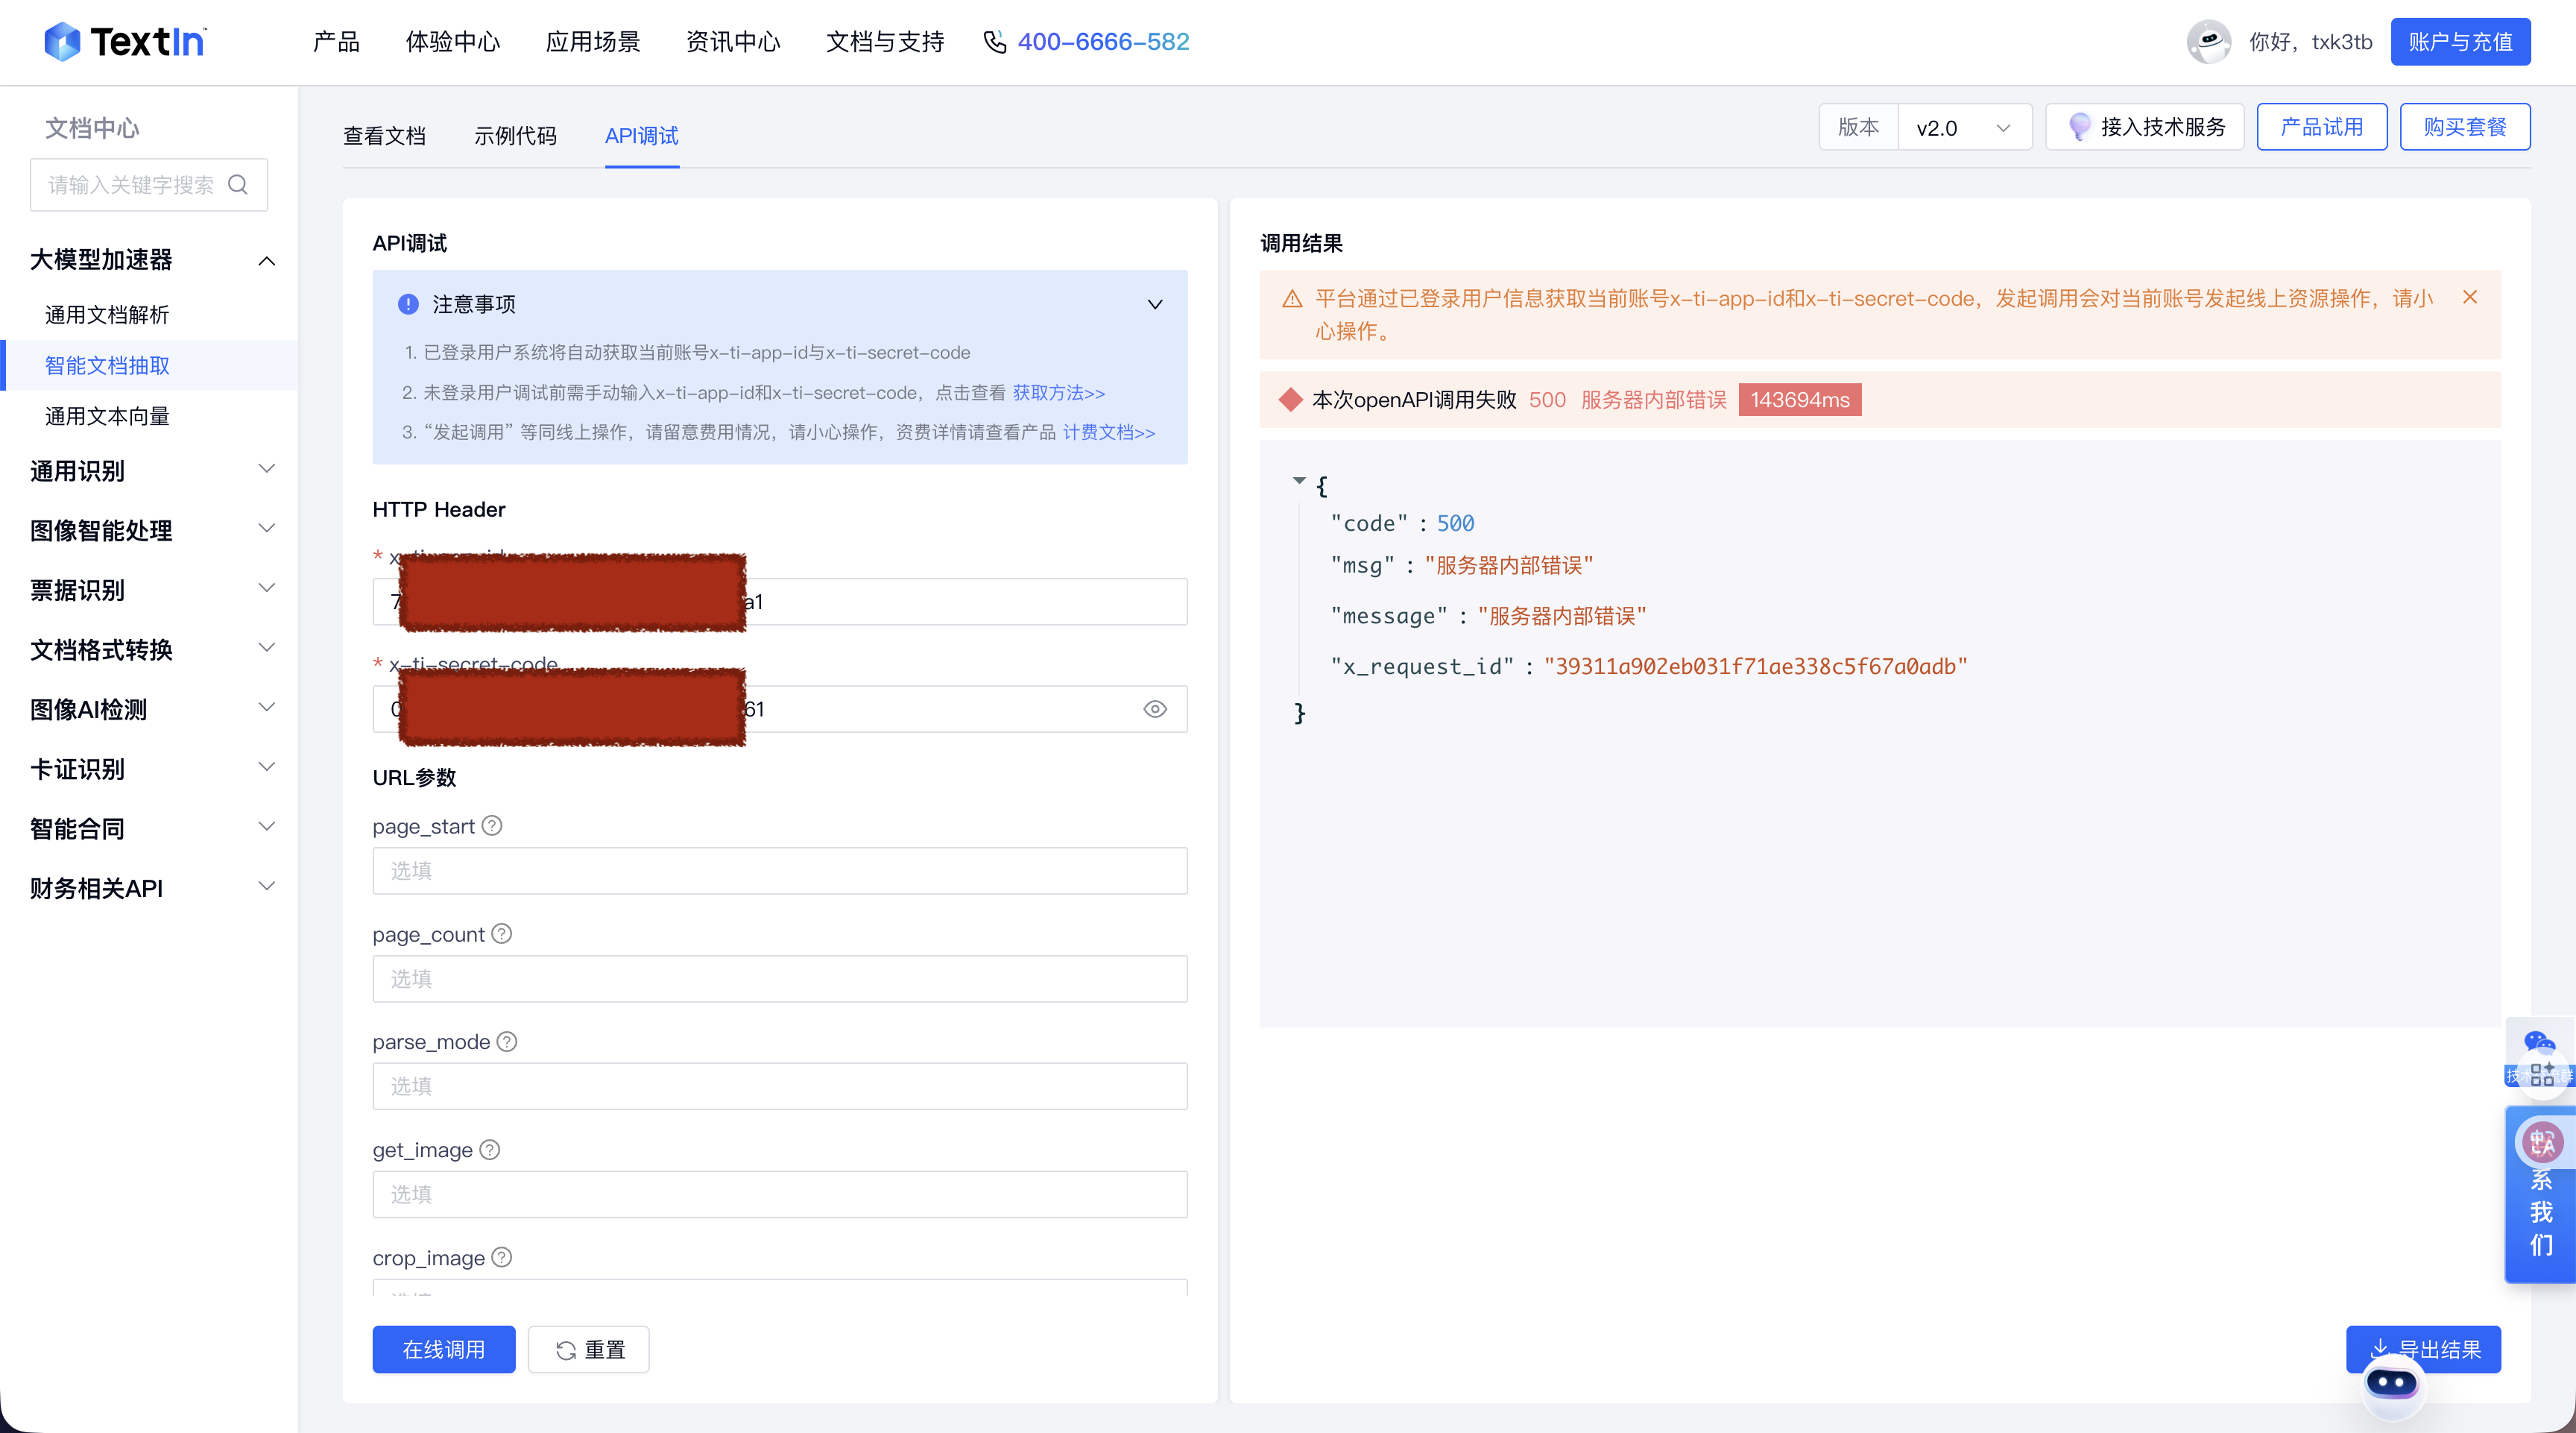
Task: Open the 体验中心 top menu
Action: click(452, 42)
